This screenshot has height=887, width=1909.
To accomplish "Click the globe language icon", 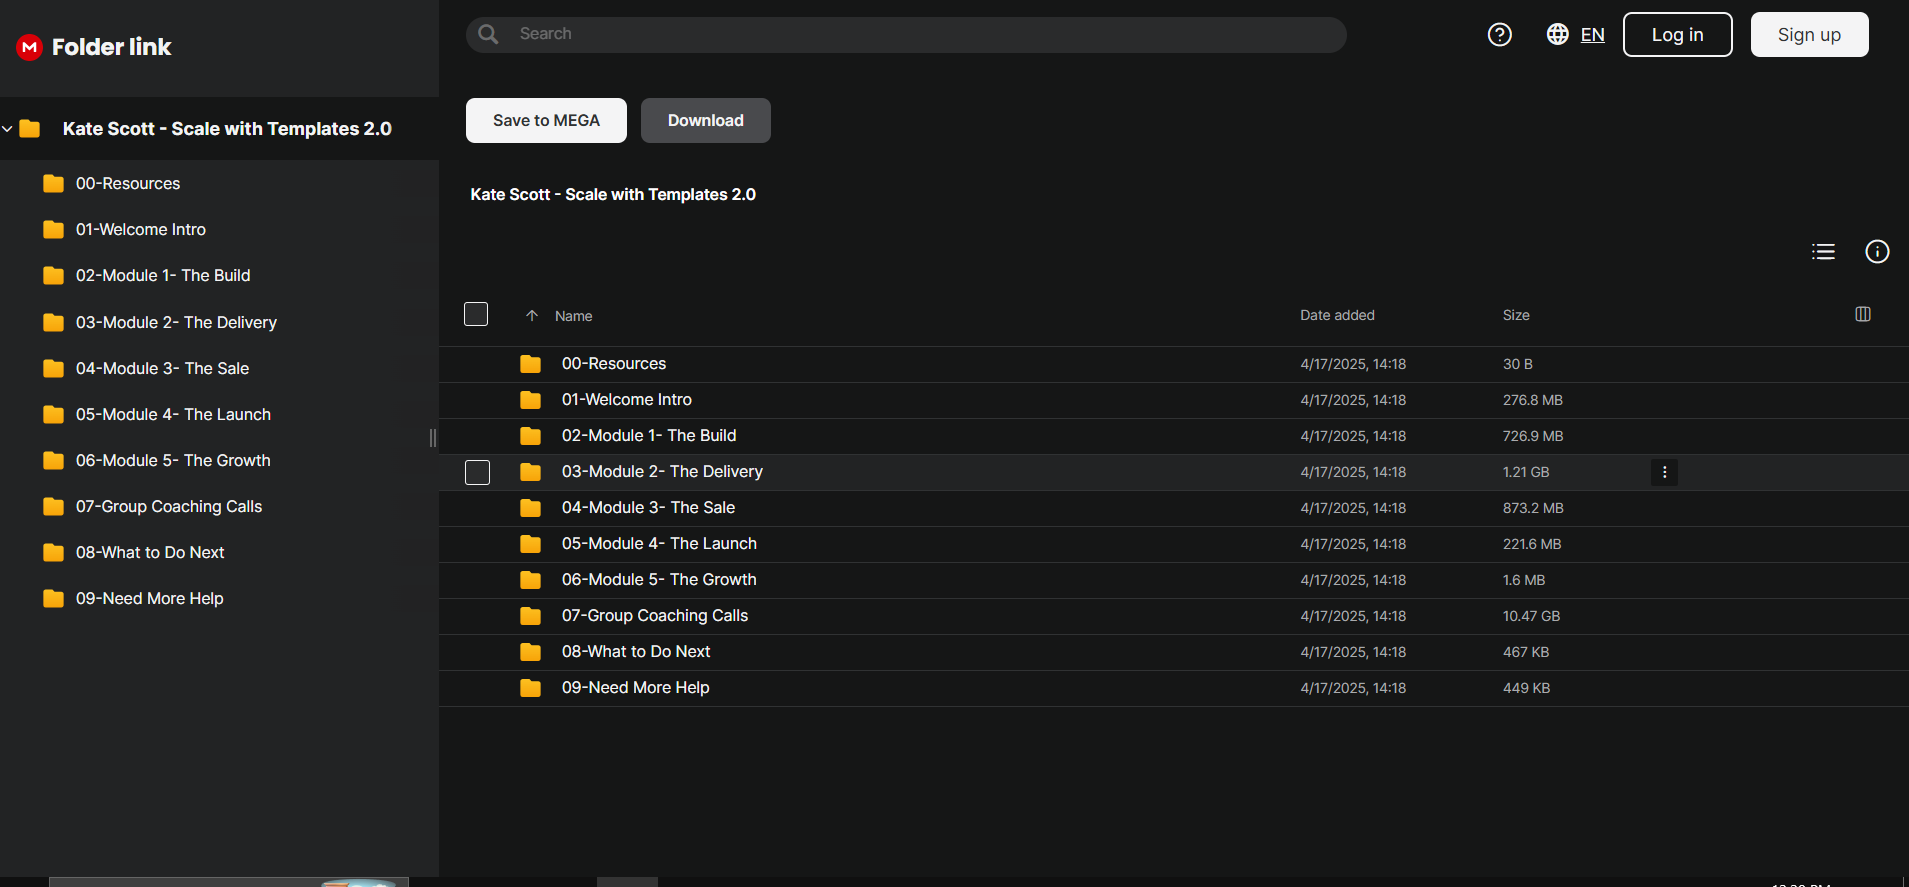I will click(x=1557, y=34).
